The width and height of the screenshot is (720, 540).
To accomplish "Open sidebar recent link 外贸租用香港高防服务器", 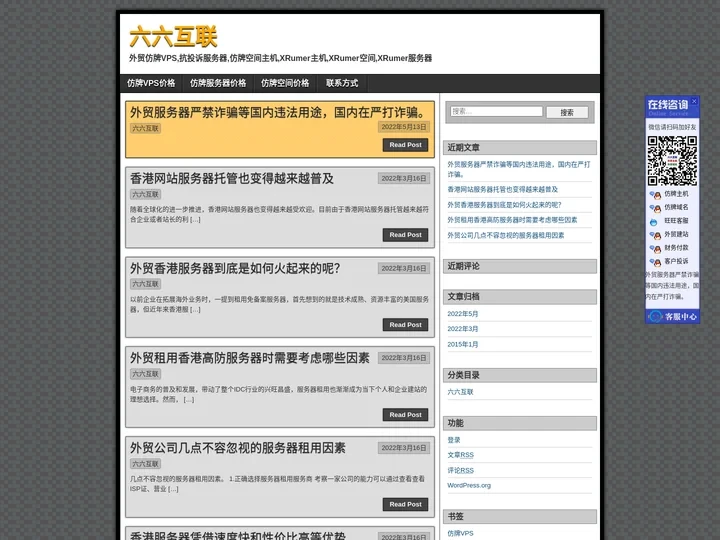I will coord(512,220).
